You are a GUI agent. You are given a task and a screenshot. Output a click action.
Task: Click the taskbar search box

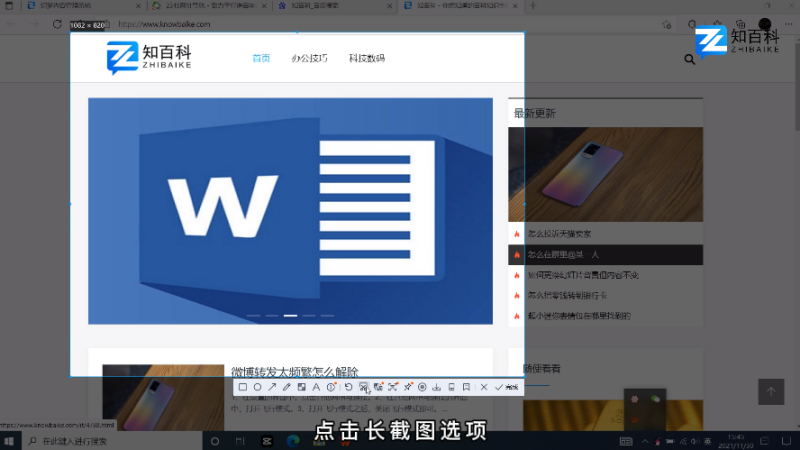click(112, 441)
